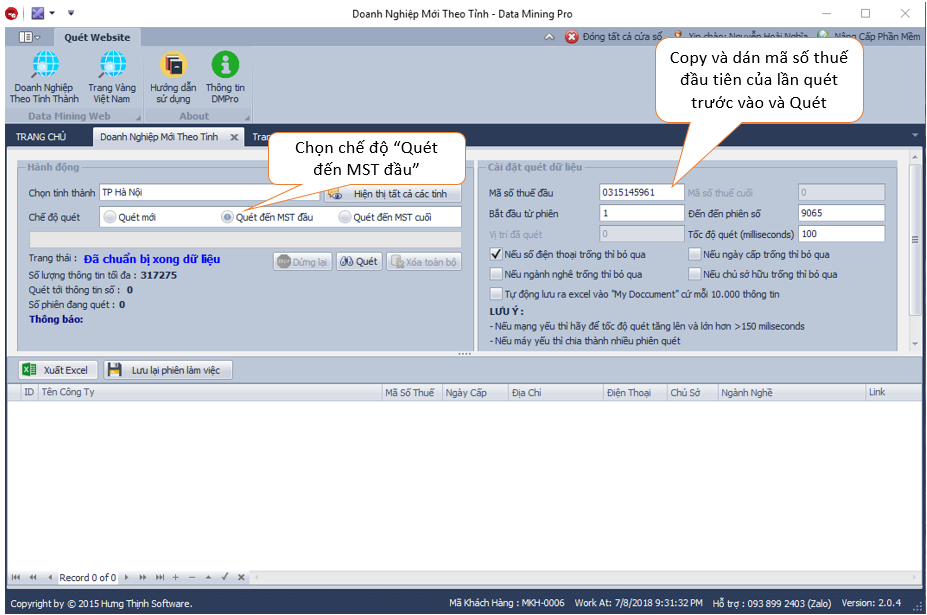
Task: Click Thông tin DMPro info icon
Action: click(x=225, y=77)
